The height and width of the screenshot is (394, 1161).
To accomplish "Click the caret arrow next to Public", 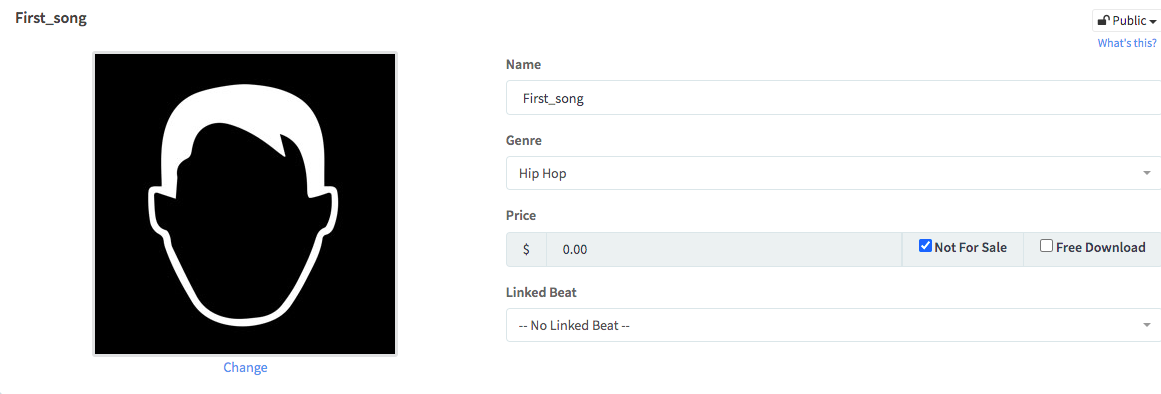I will coord(1153,21).
